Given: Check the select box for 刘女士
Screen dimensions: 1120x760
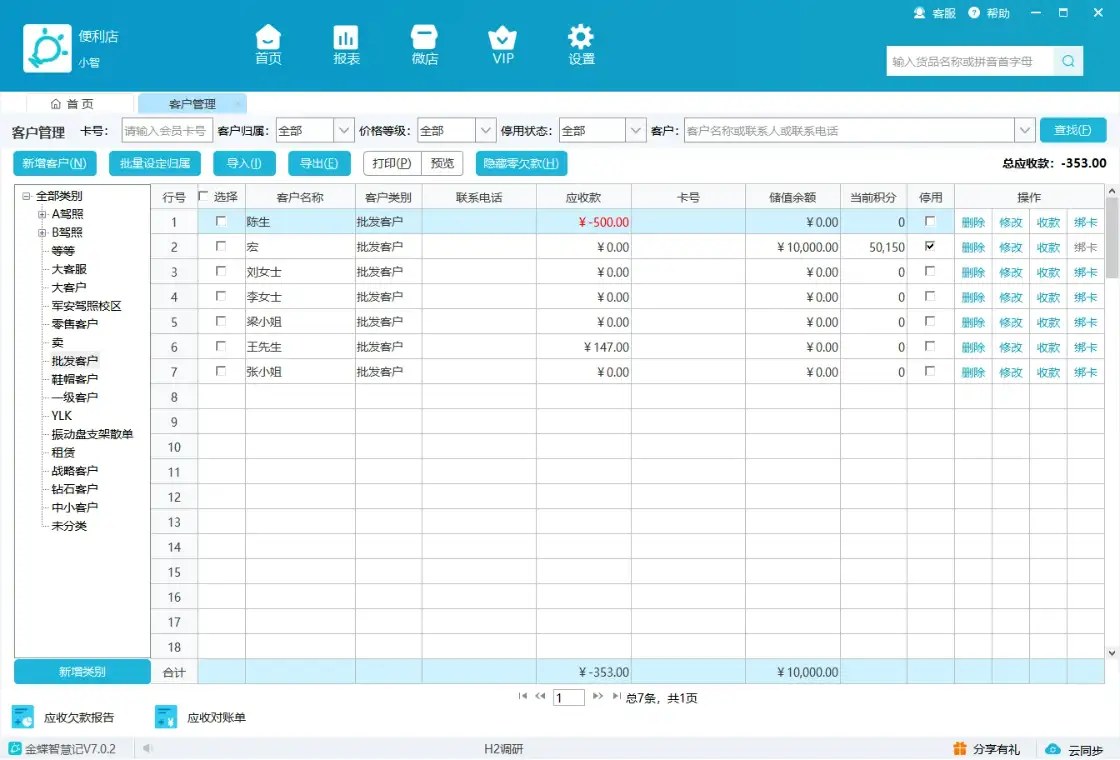Looking at the screenshot, I should coord(221,271).
